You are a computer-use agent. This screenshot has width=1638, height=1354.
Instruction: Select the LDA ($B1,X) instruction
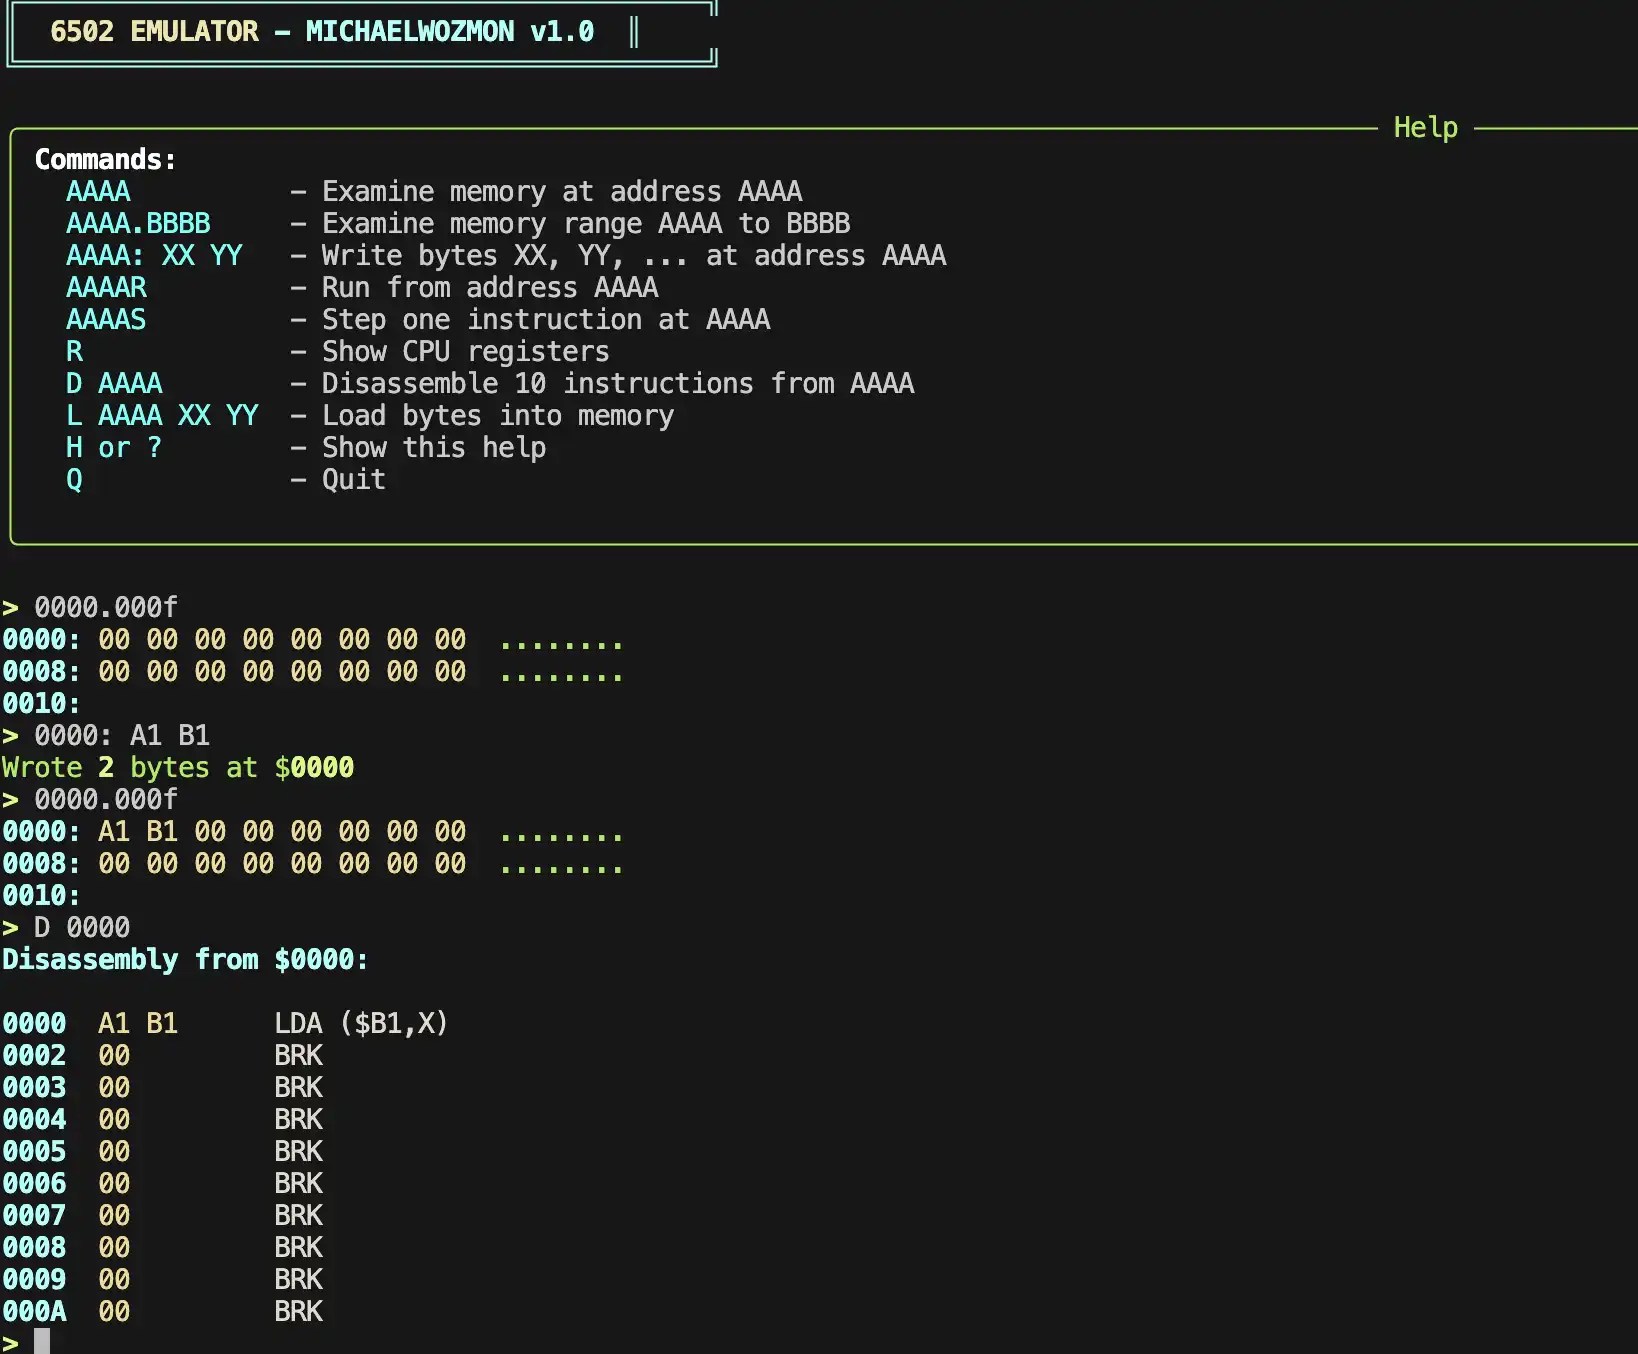(361, 1024)
